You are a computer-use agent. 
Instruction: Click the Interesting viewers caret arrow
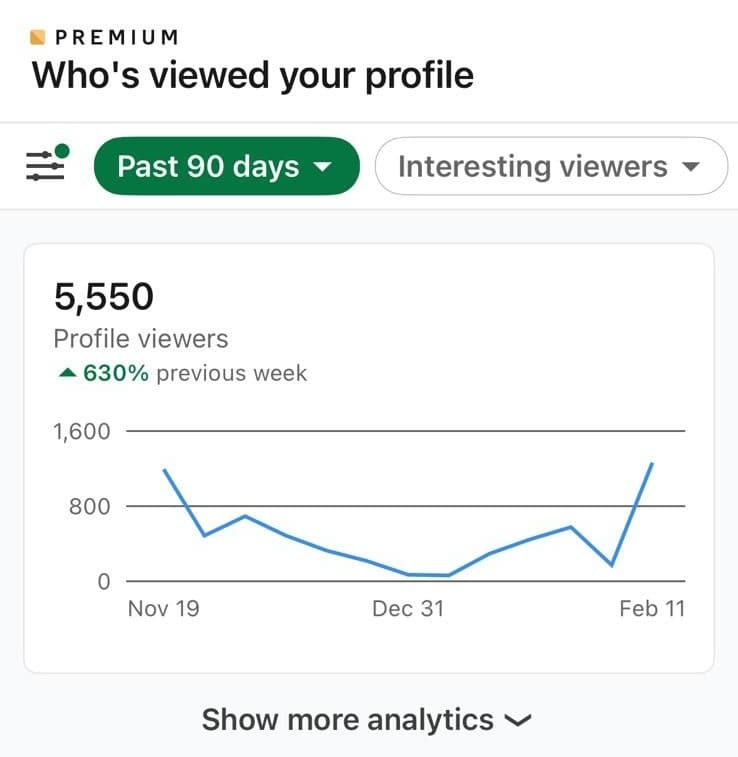(x=690, y=167)
